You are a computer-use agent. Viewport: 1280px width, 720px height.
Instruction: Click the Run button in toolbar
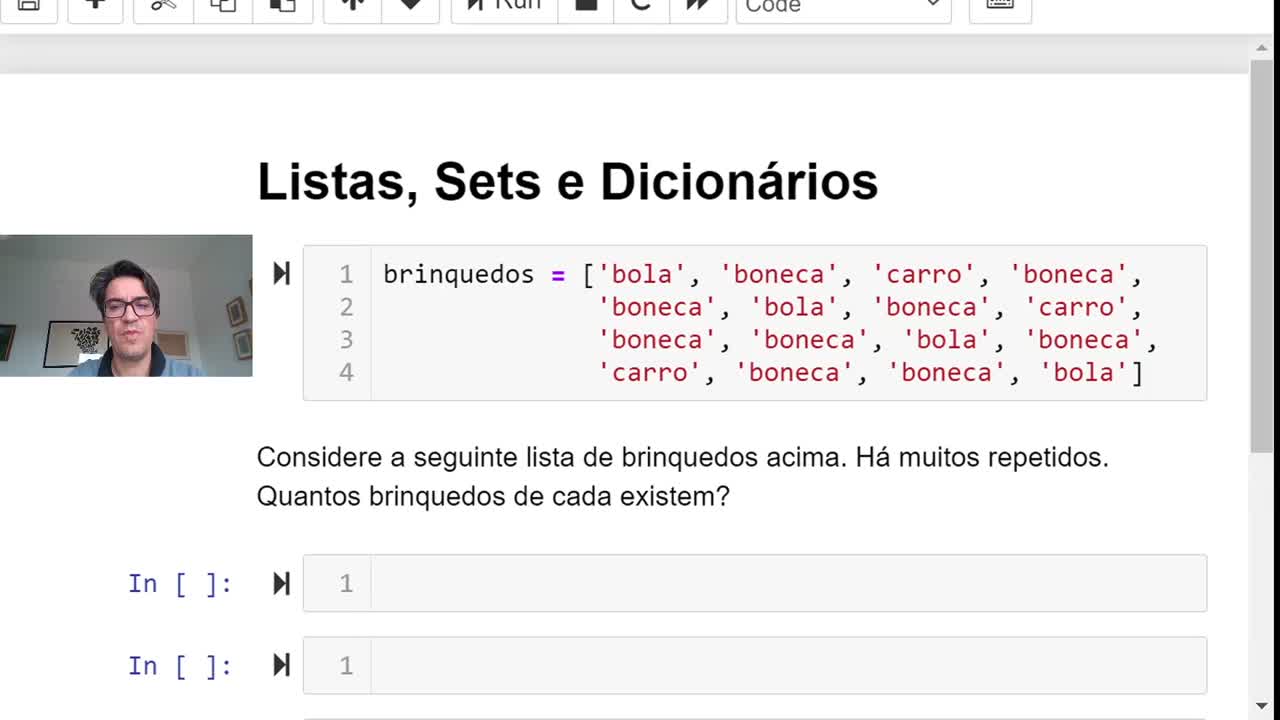coord(503,6)
